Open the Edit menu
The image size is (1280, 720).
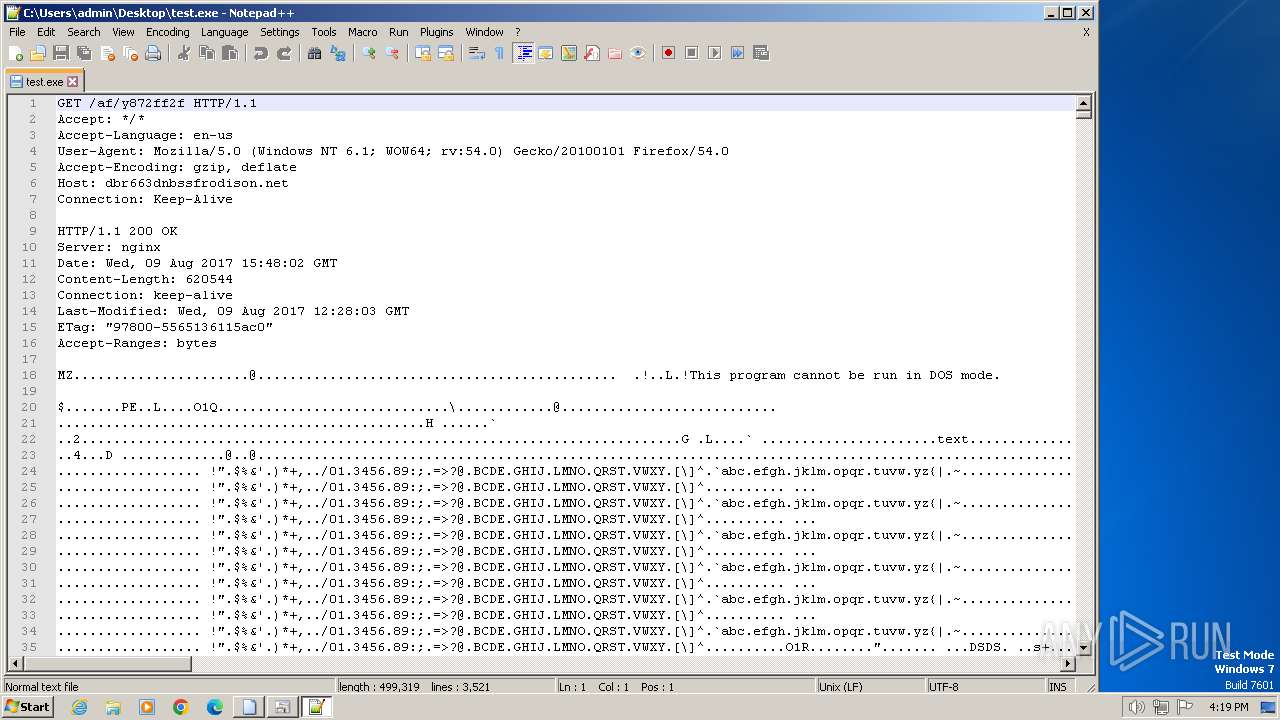[x=46, y=32]
